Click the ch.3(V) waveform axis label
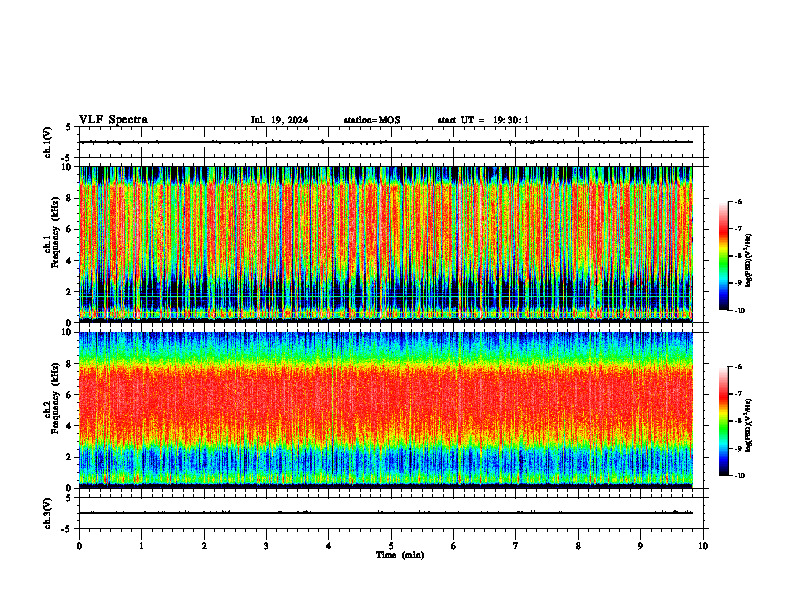Image resolution: width=792 pixels, height=612 pixels. click(48, 513)
